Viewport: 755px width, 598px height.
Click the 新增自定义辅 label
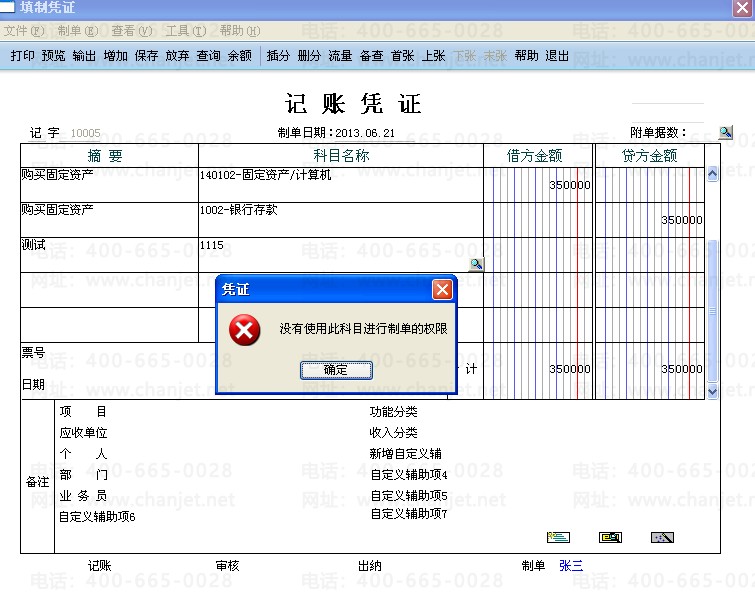pos(405,454)
